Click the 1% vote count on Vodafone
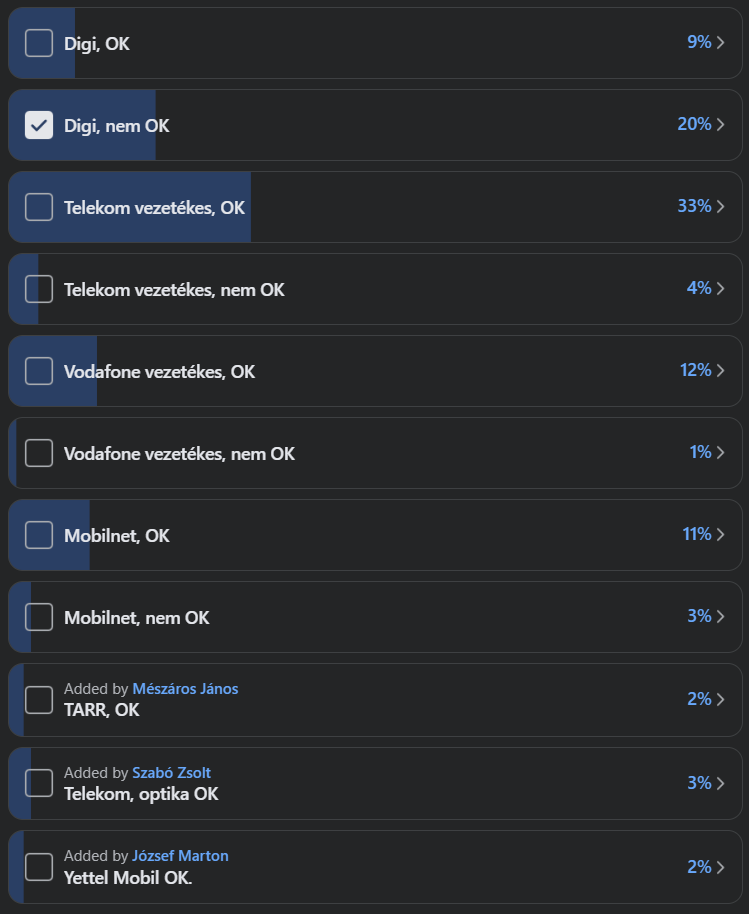749x914 pixels. coord(700,453)
